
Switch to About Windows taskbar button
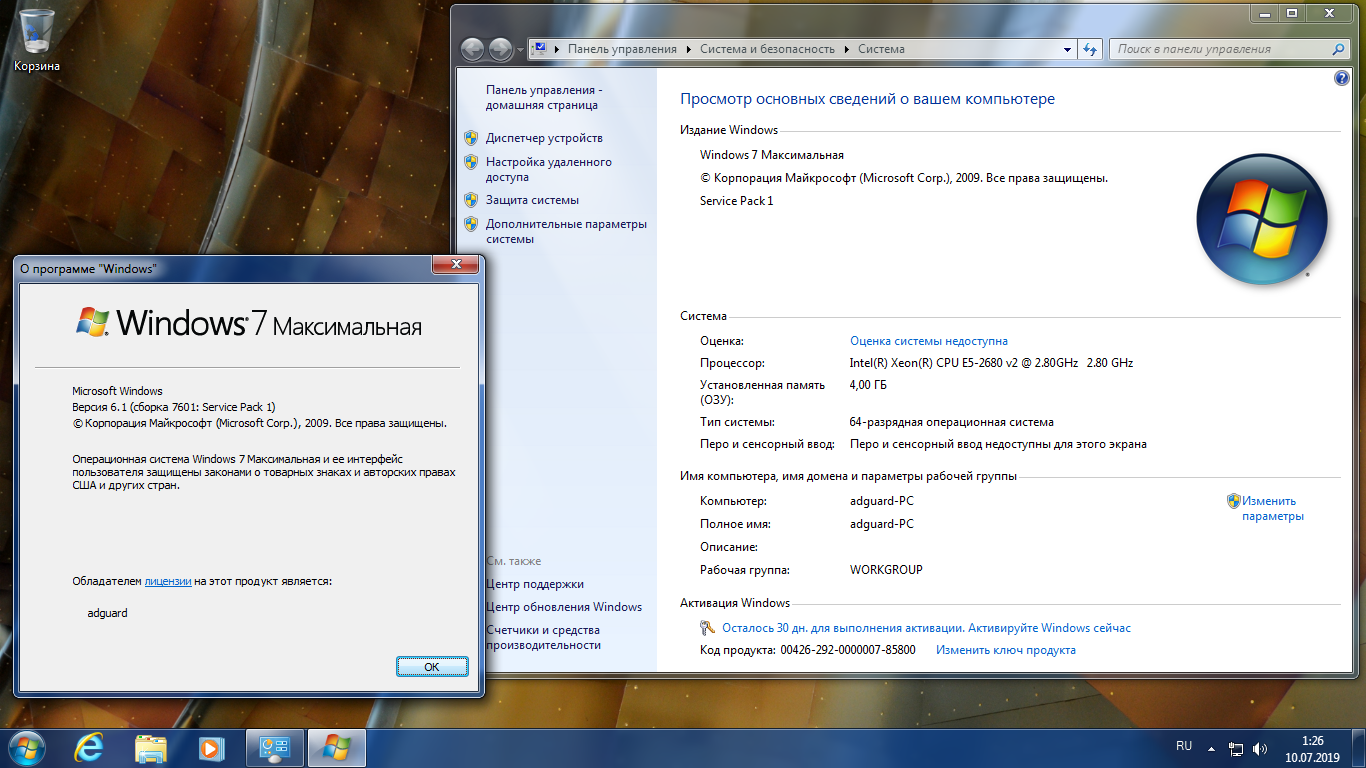tap(337, 748)
